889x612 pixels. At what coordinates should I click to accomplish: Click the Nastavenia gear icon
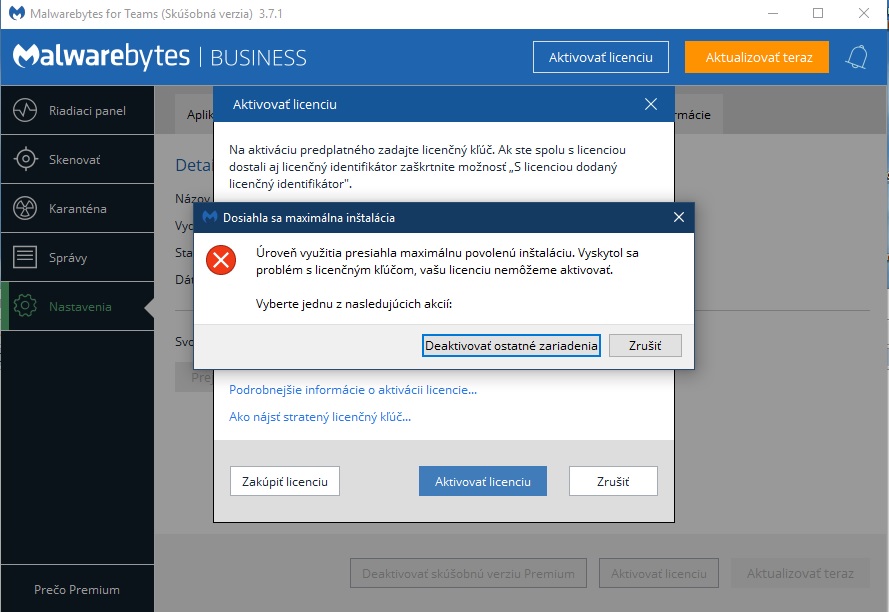[26, 306]
